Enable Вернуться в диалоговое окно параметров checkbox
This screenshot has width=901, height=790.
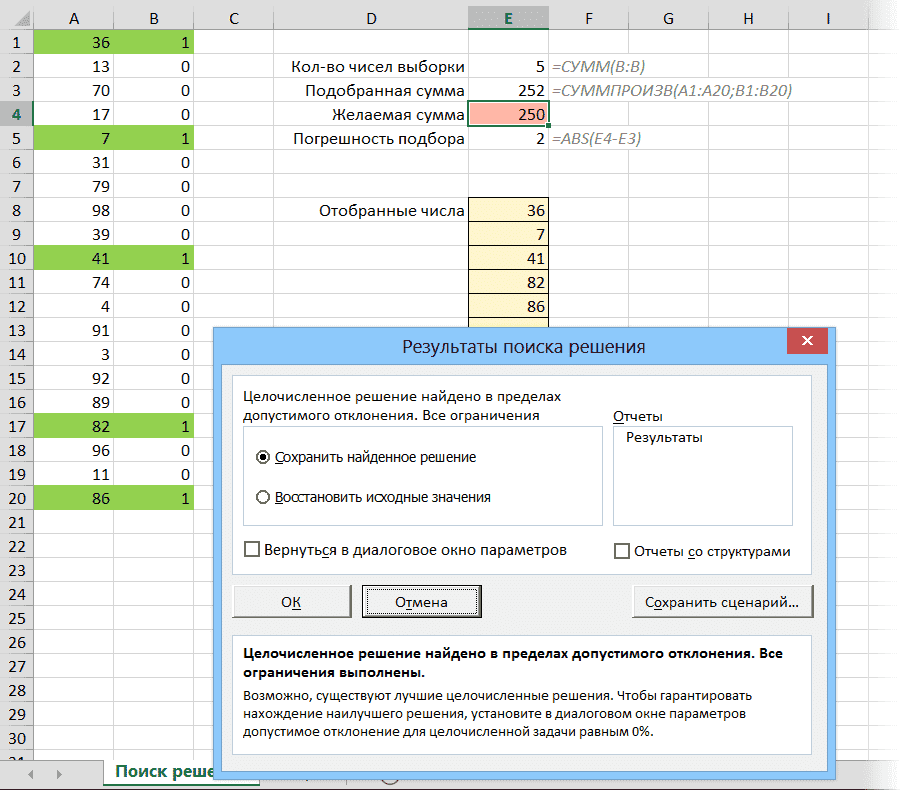point(253,550)
